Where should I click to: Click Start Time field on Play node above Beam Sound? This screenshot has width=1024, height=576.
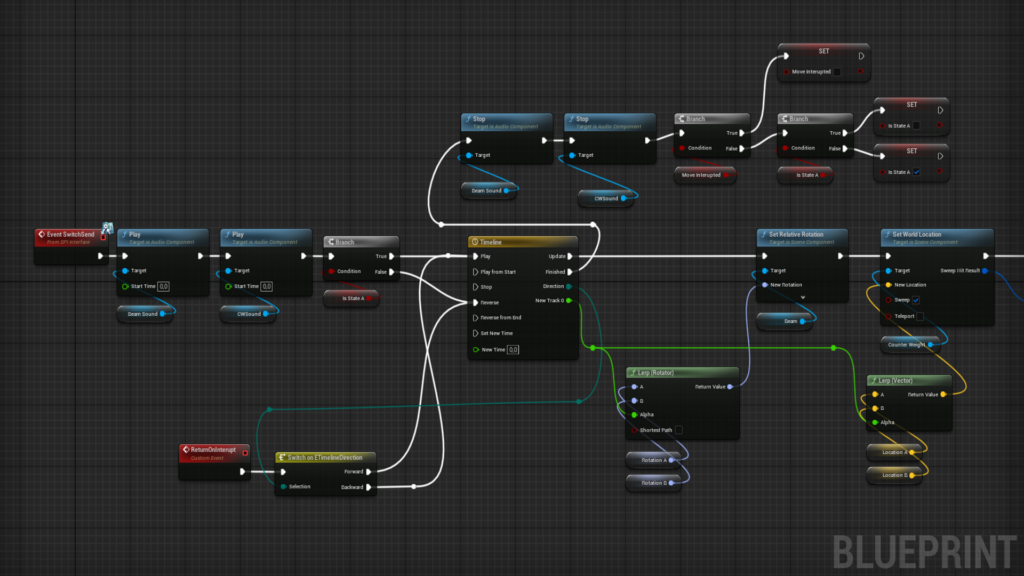163,286
